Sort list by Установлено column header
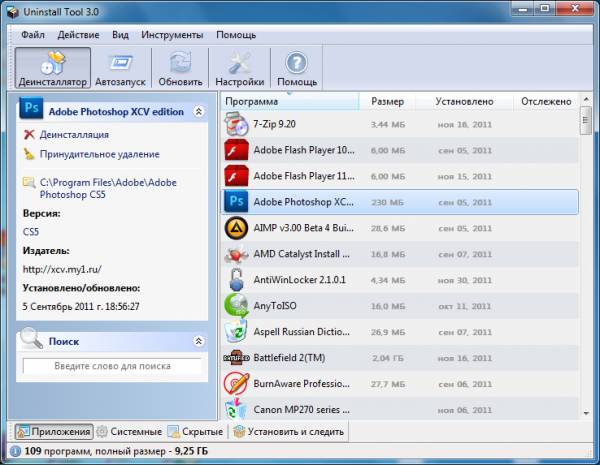 464,101
